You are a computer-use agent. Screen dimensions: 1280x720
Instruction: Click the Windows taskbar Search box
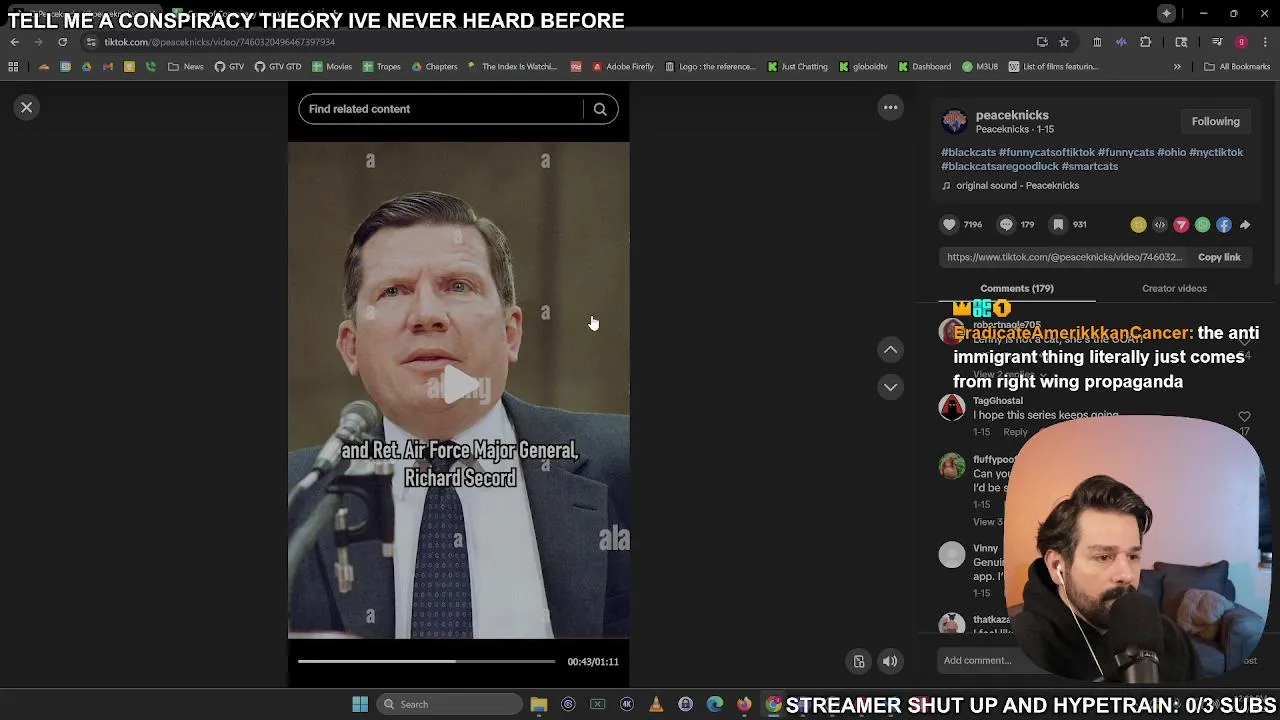(450, 704)
